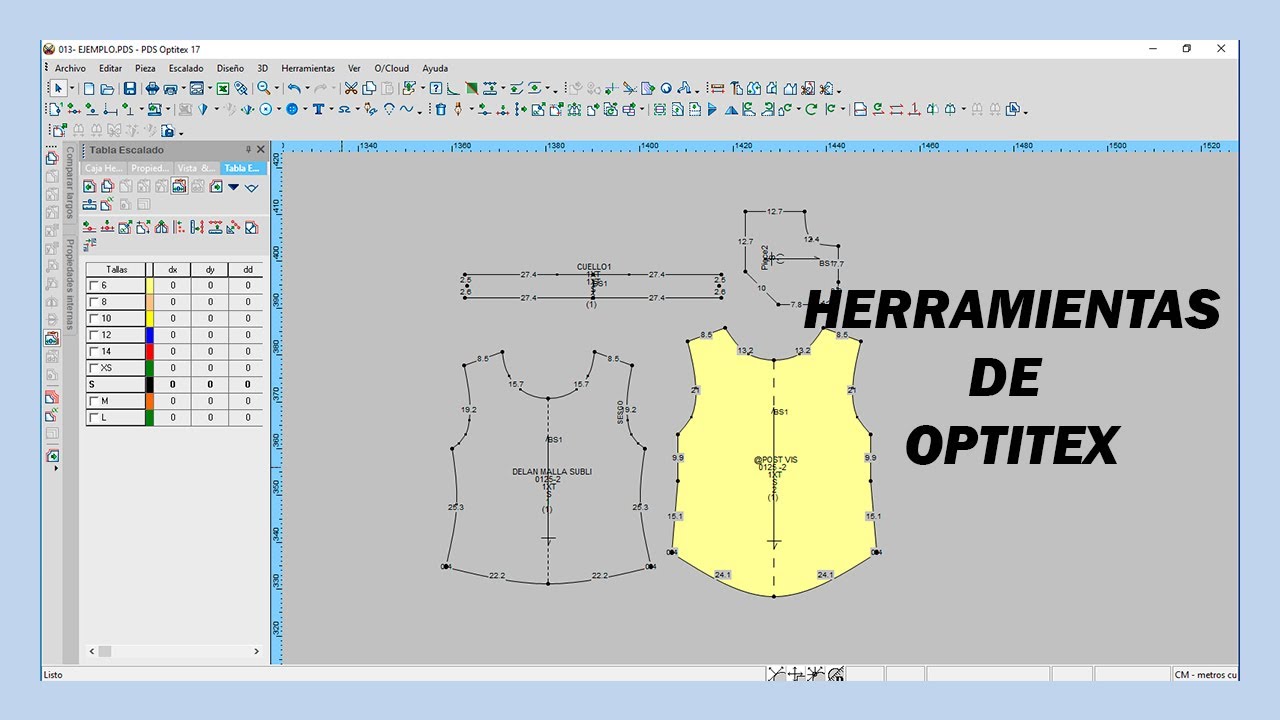Open the Archivo menu

pos(70,68)
